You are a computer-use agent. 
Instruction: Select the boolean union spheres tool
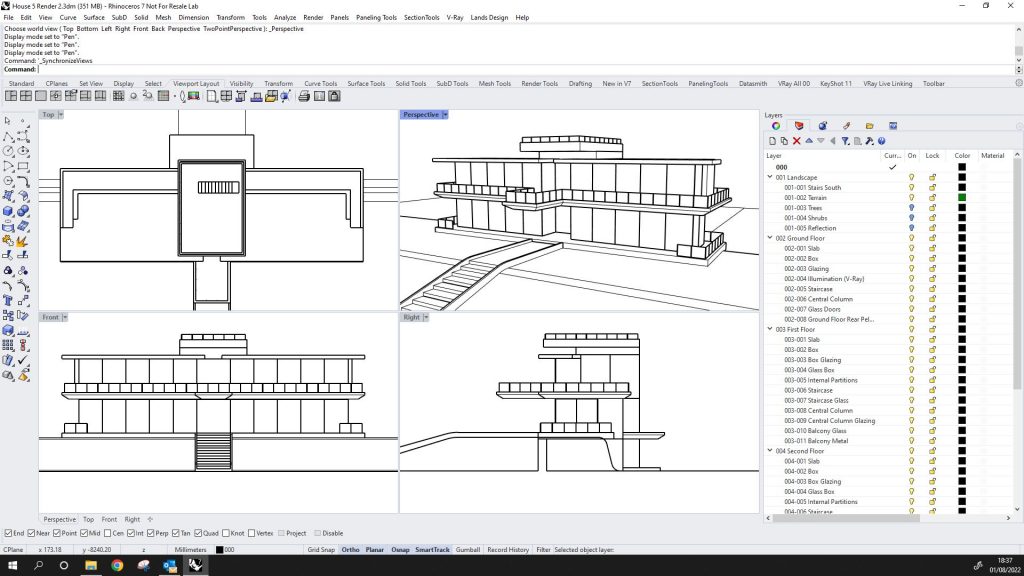(23, 211)
